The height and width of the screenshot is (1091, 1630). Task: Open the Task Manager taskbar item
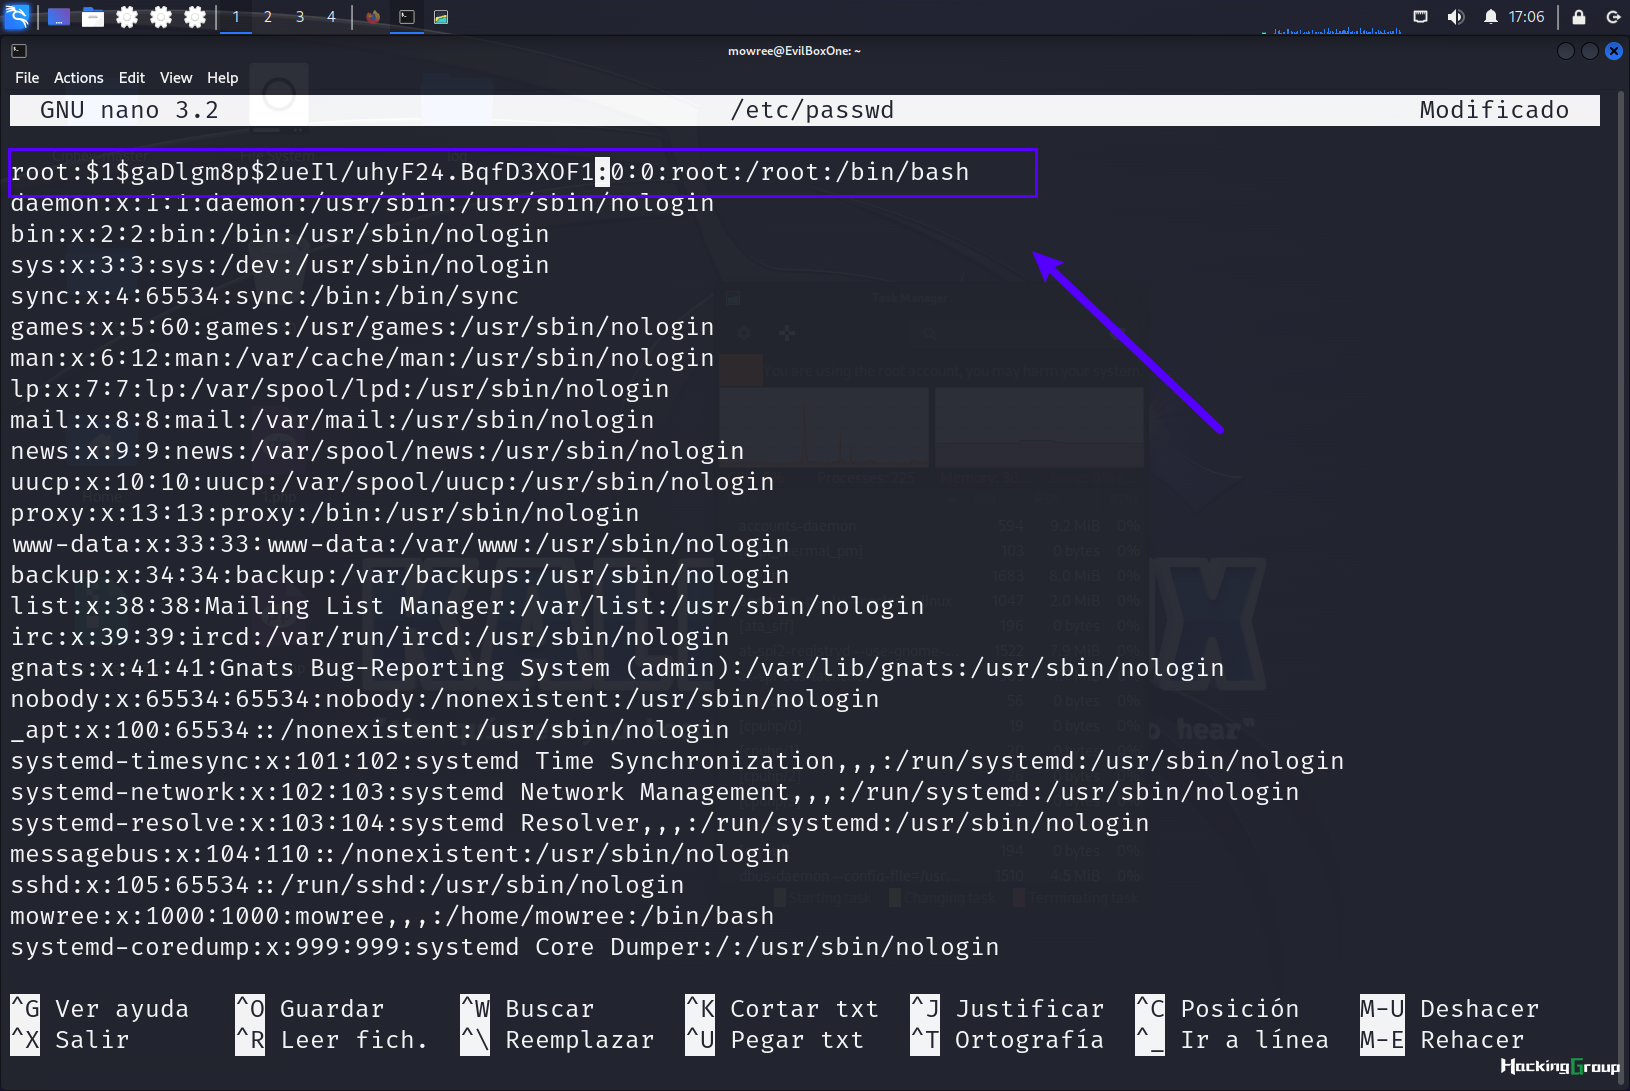pyautogui.click(x=441, y=17)
